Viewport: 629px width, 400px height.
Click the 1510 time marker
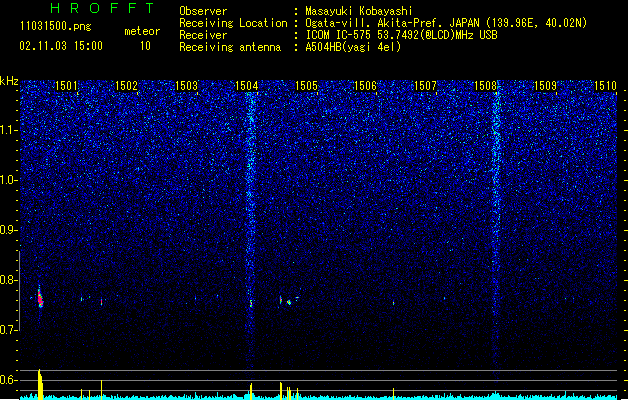point(605,85)
